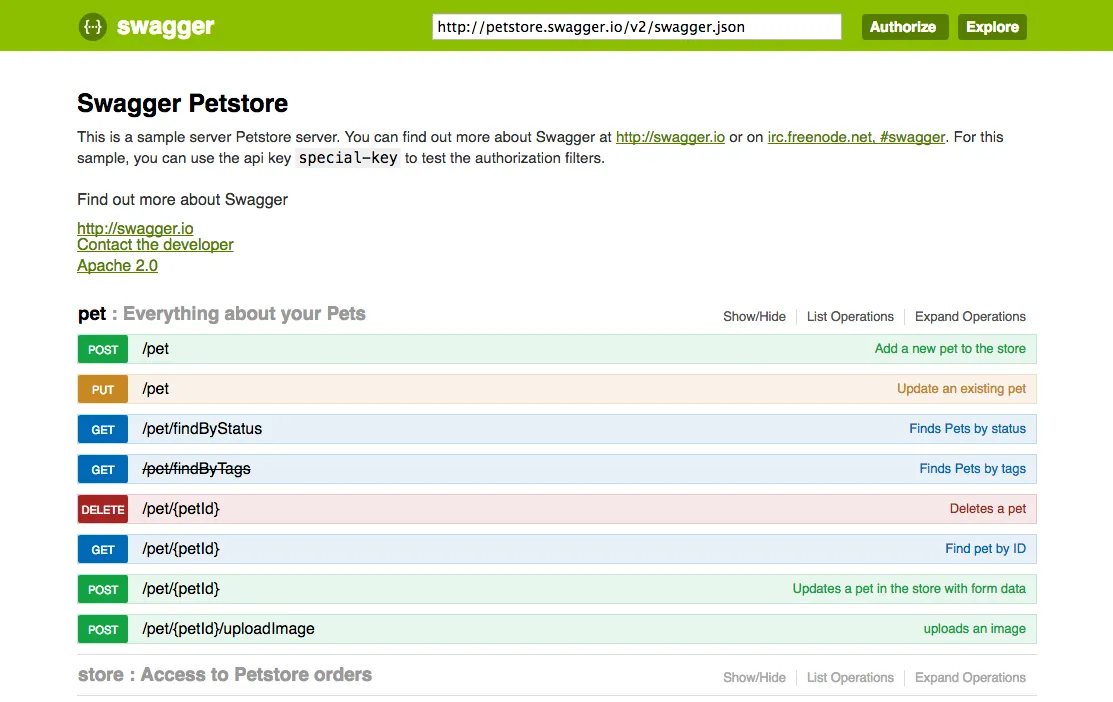The width and height of the screenshot is (1113, 702).
Task: Click 'Add a new pet to the store'
Action: tap(950, 349)
